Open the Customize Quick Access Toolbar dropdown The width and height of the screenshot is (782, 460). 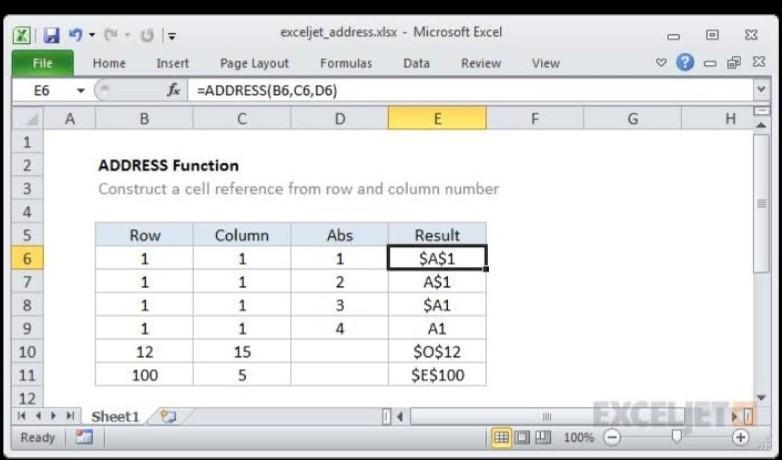coord(172,36)
